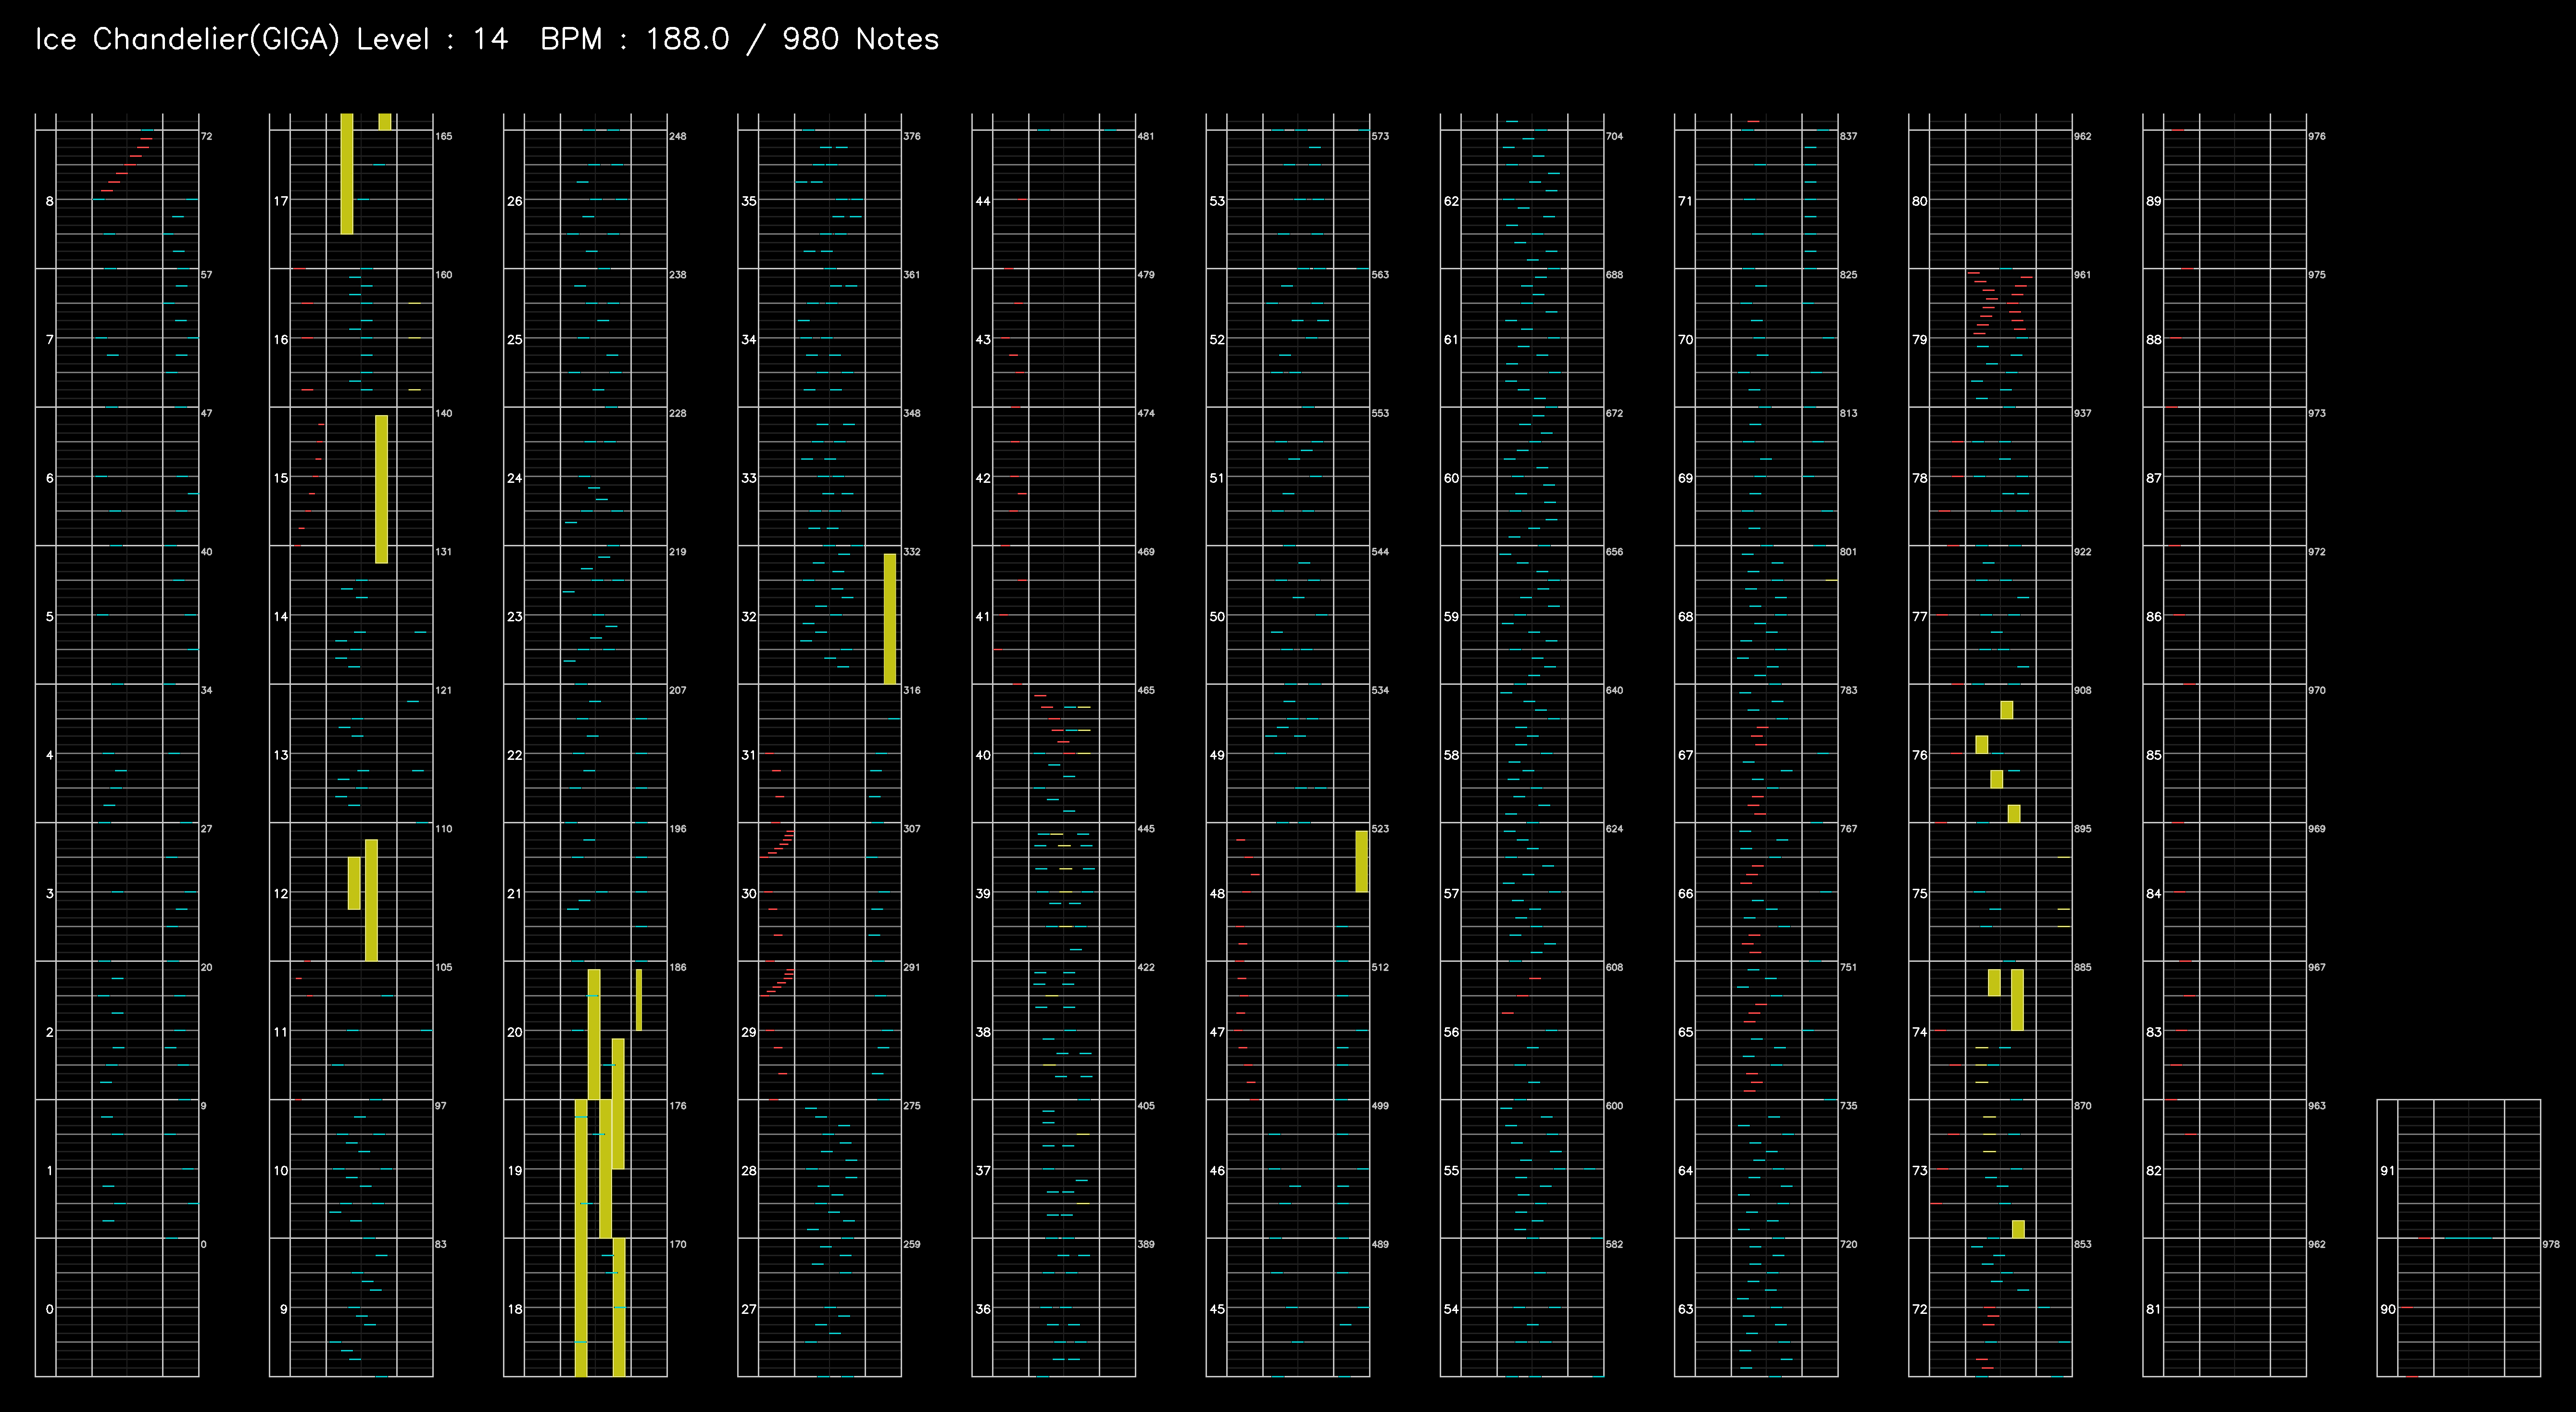Select the measure 53 label
This screenshot has height=1412, width=2576.
pos(1217,201)
